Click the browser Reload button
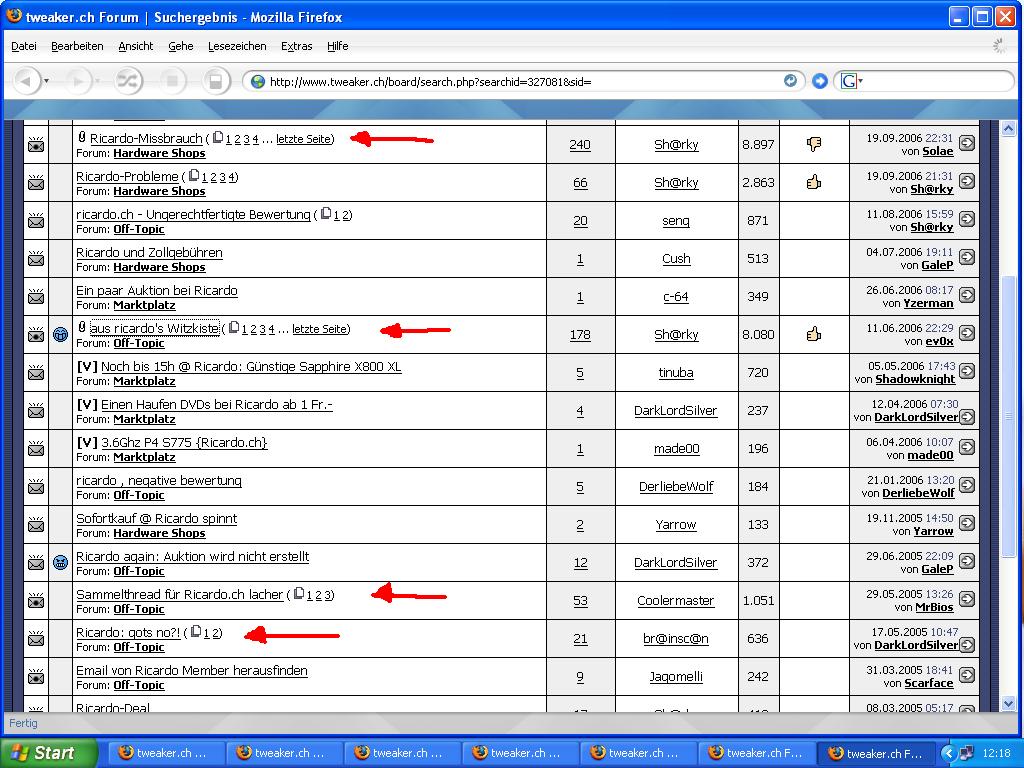 [128, 81]
